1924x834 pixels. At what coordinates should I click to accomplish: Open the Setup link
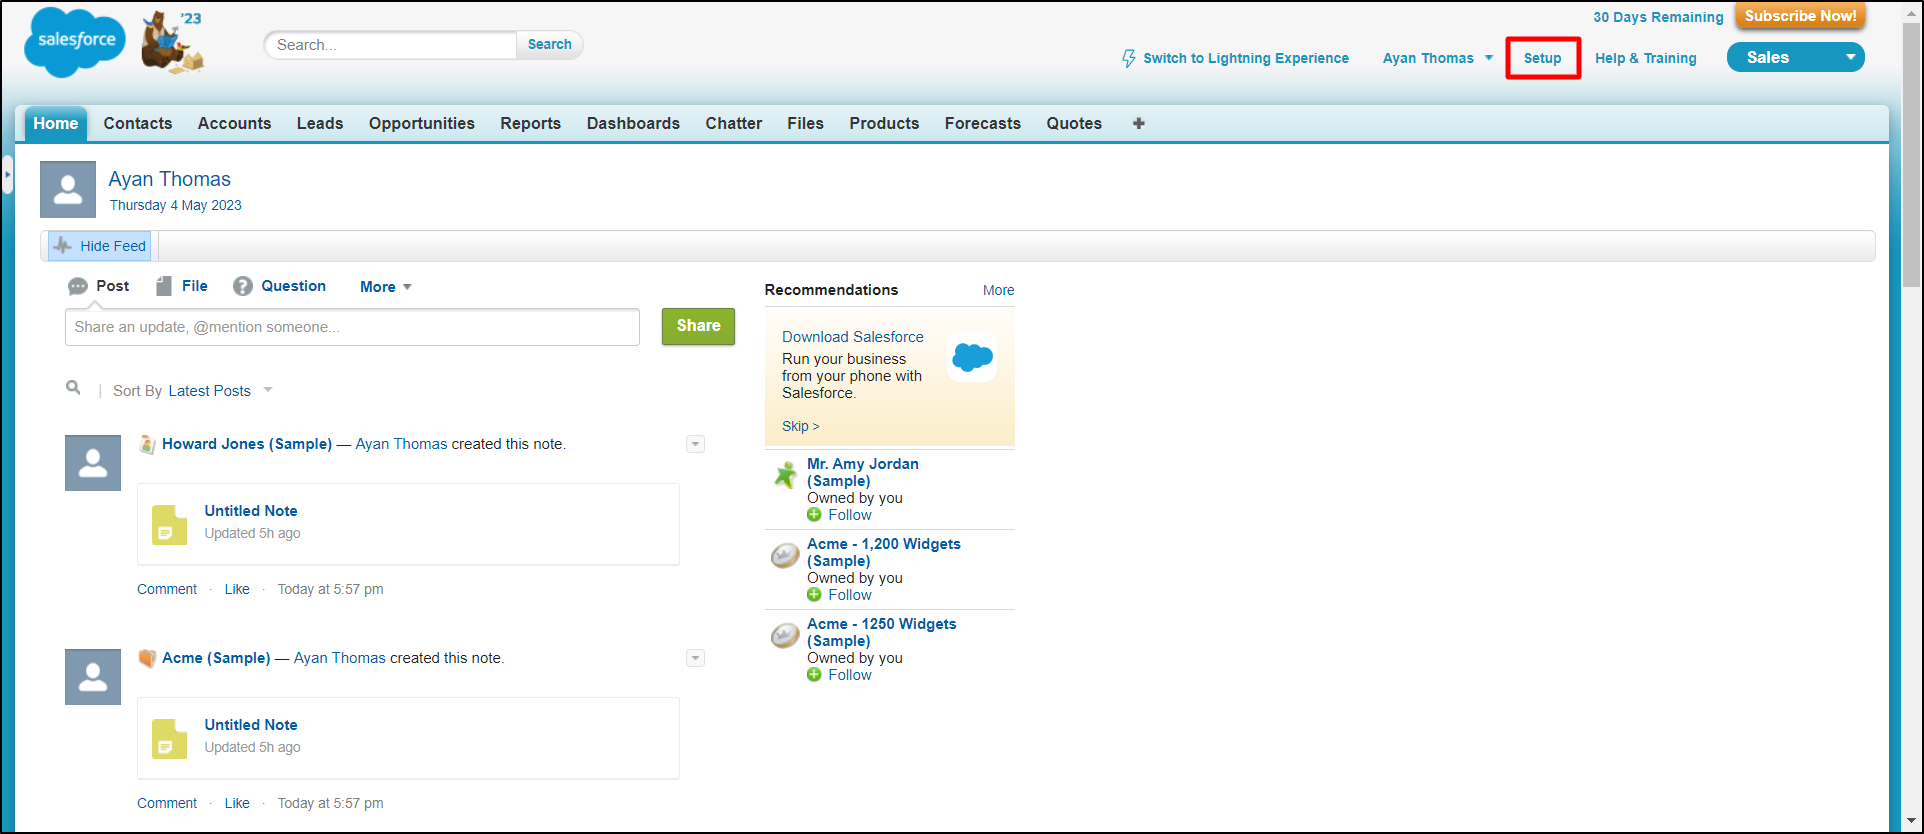point(1542,58)
